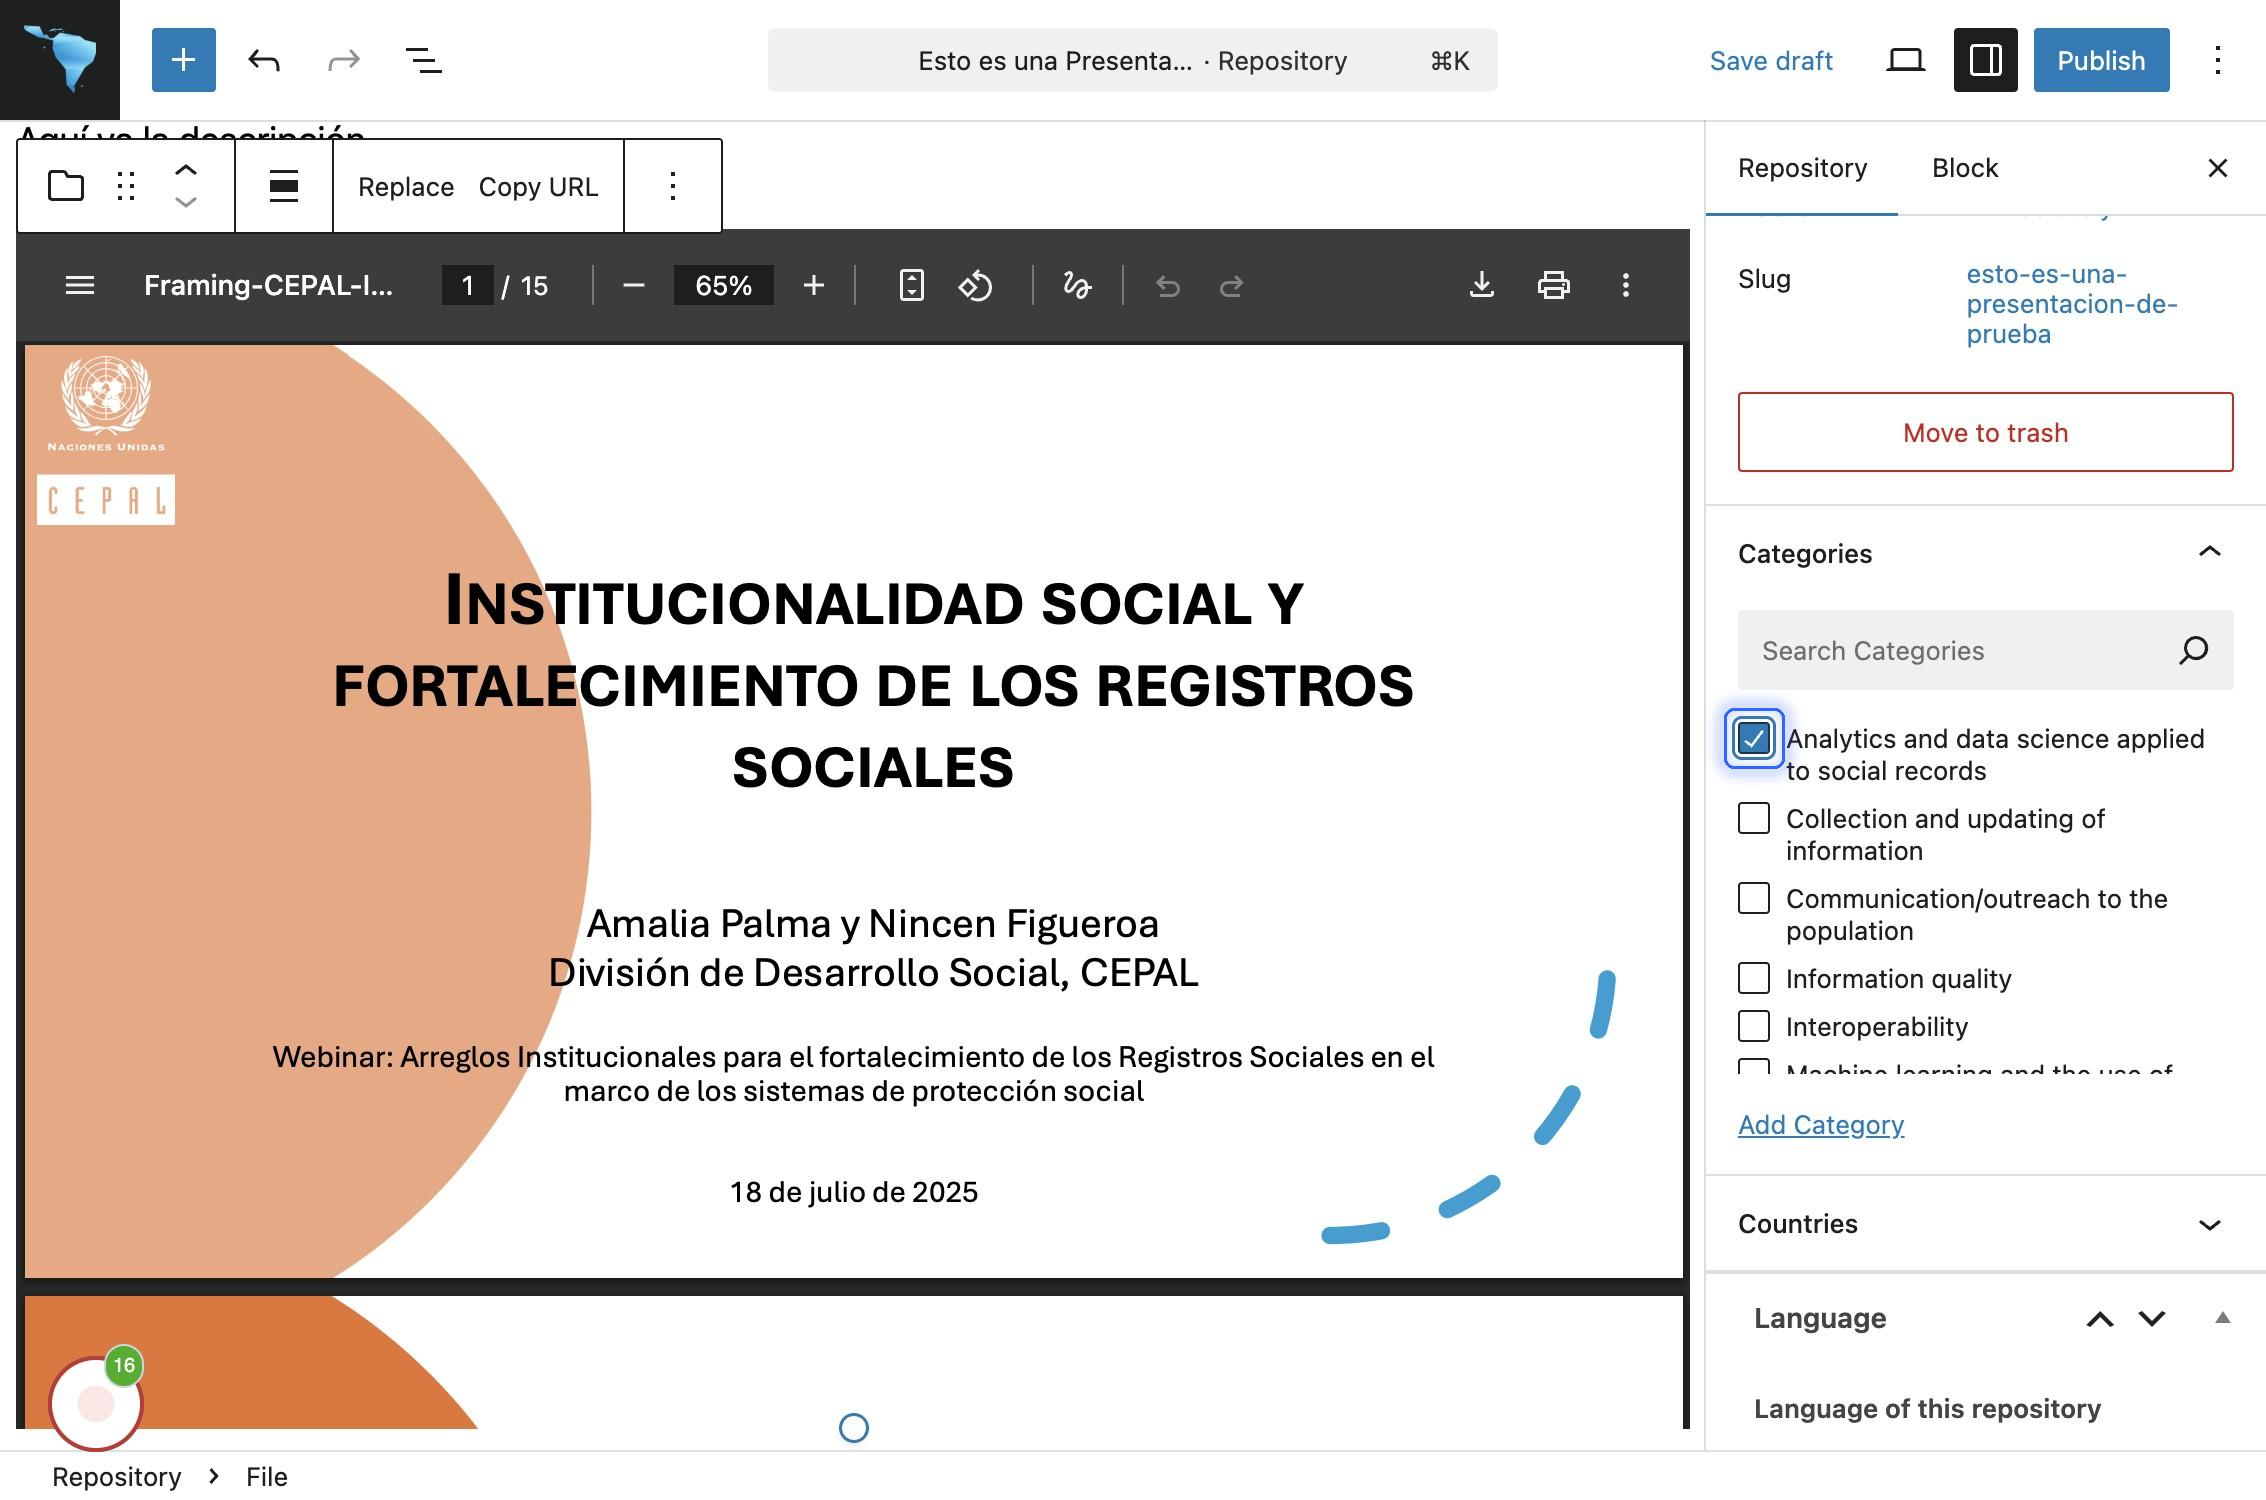Viewport: 2266px width, 1500px height.
Task: Select the PDF draw annotation tool
Action: pos(1077,286)
